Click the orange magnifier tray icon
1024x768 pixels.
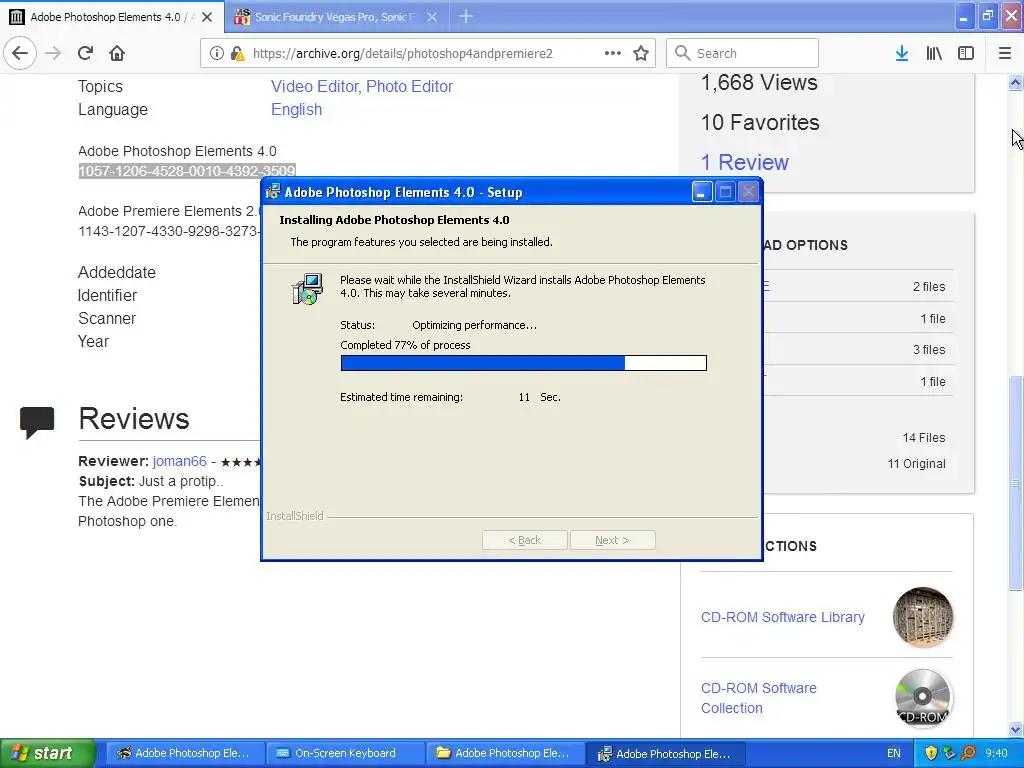click(x=968, y=754)
